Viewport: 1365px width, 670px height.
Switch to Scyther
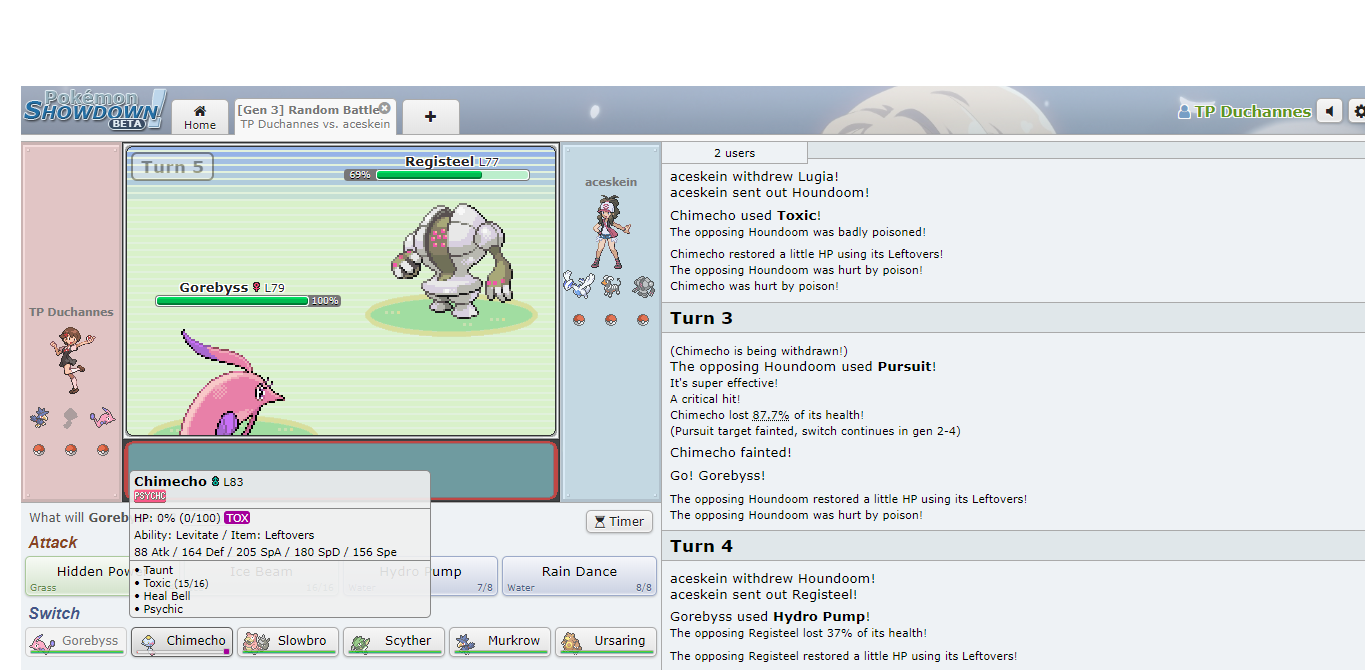(x=394, y=641)
